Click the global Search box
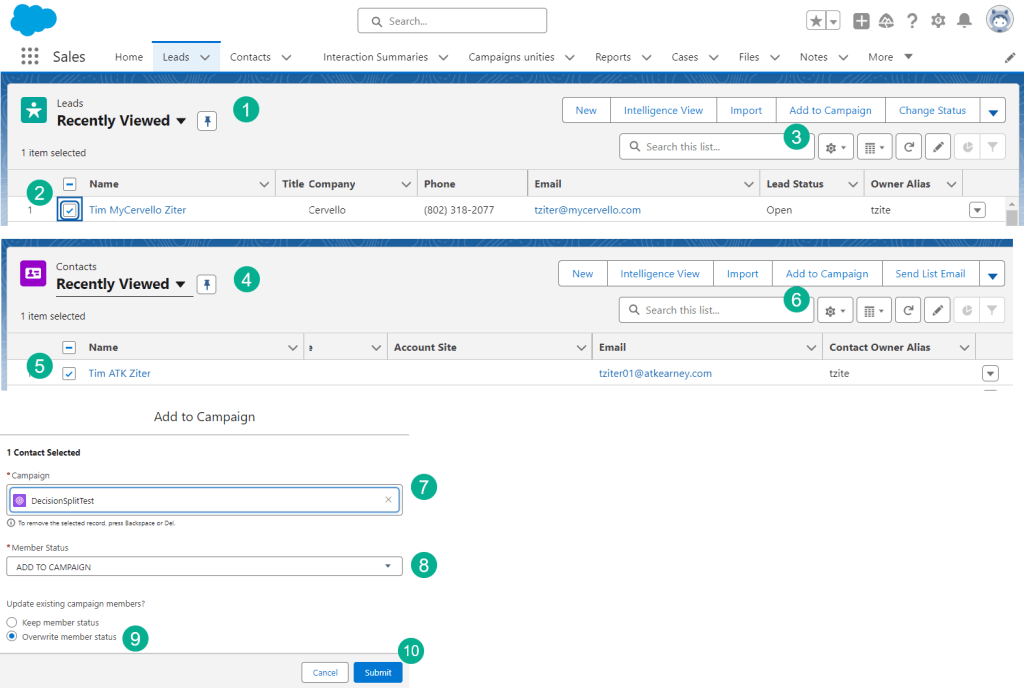The height and width of the screenshot is (688, 1024). 452,20
